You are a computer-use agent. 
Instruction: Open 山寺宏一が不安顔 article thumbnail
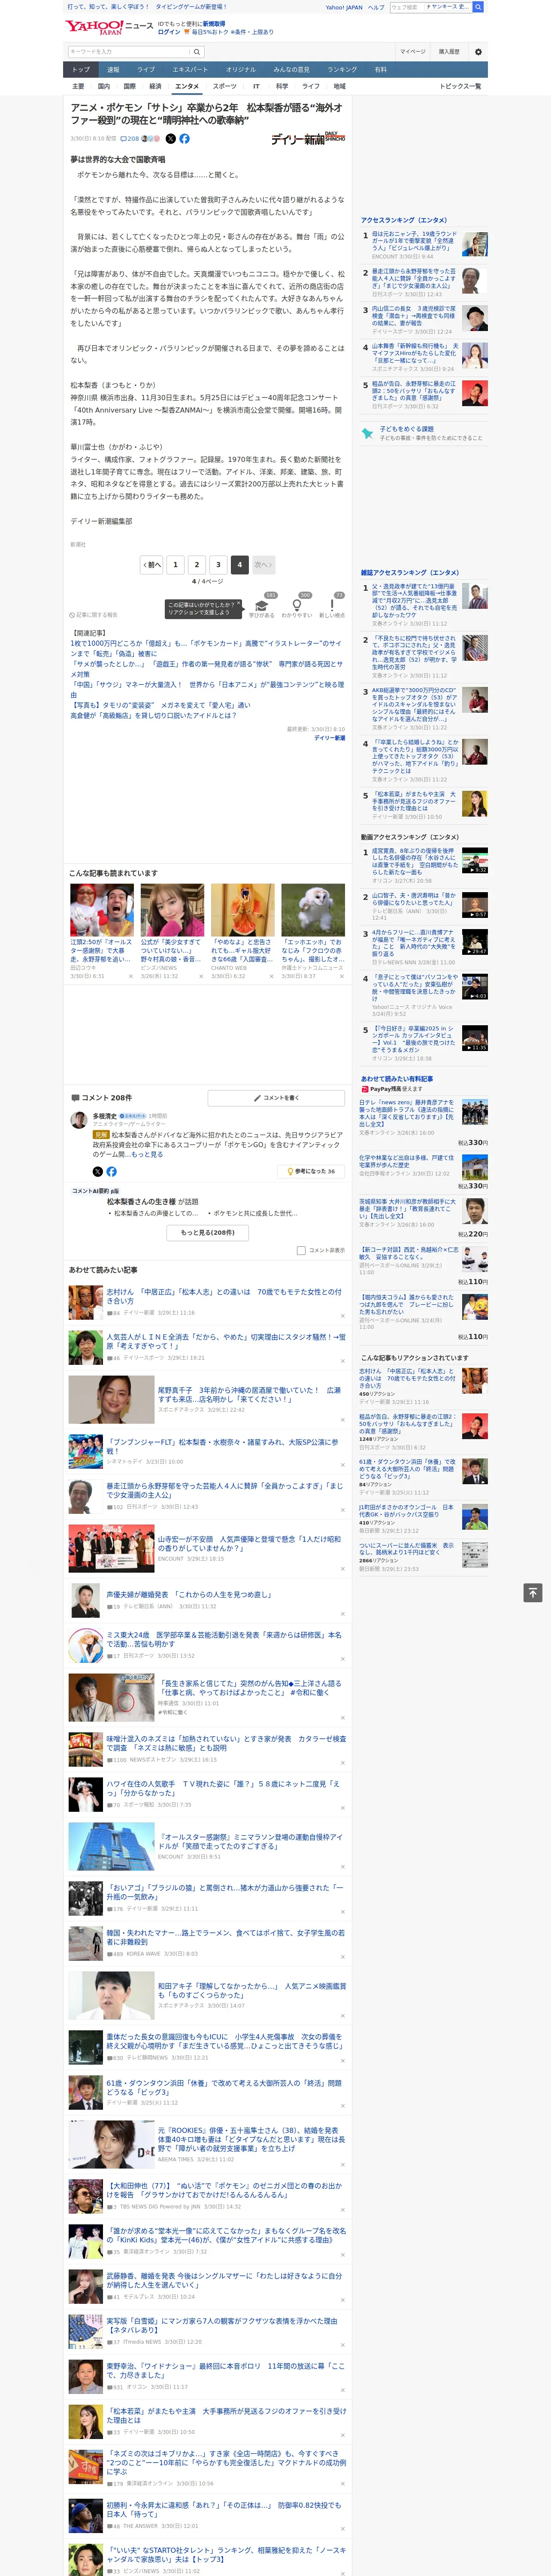pos(111,1549)
